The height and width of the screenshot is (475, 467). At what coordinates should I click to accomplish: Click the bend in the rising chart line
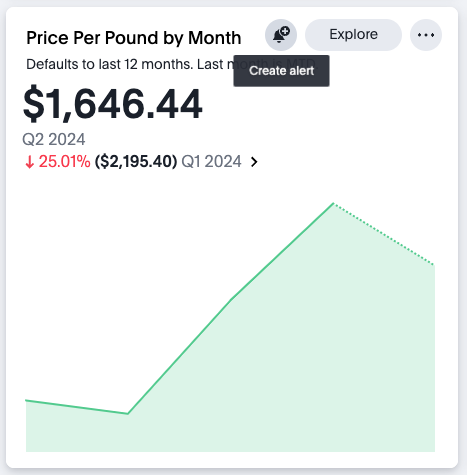pos(231,298)
